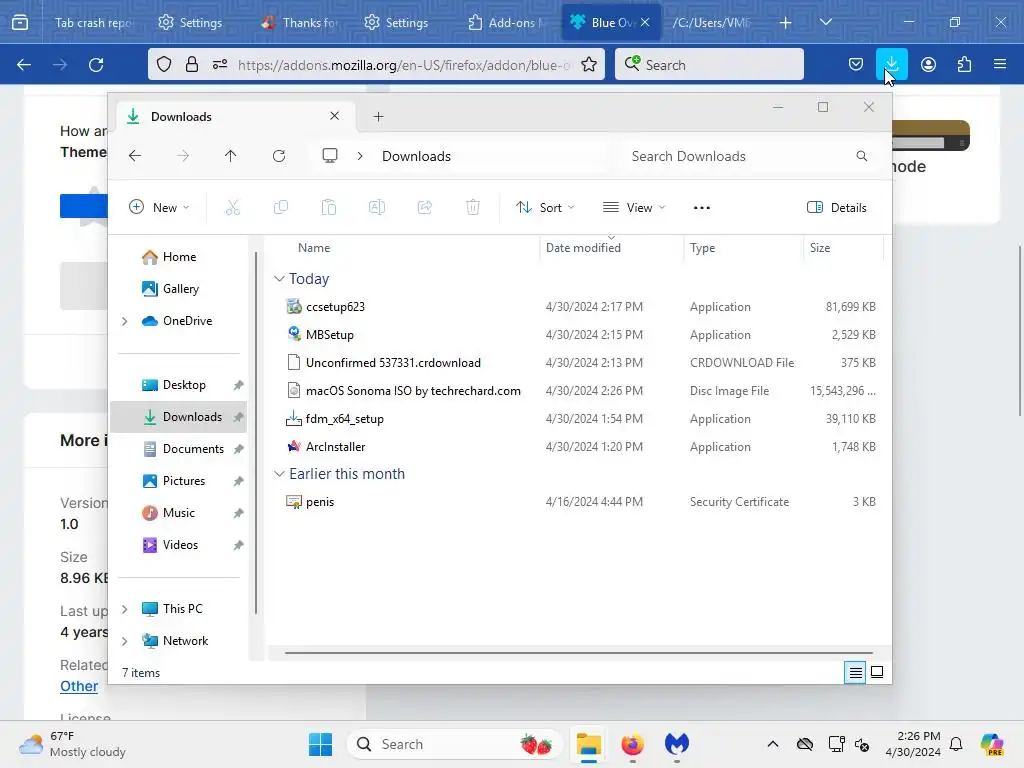
Task: Open Firefox Pocket save icon
Action: click(x=856, y=64)
